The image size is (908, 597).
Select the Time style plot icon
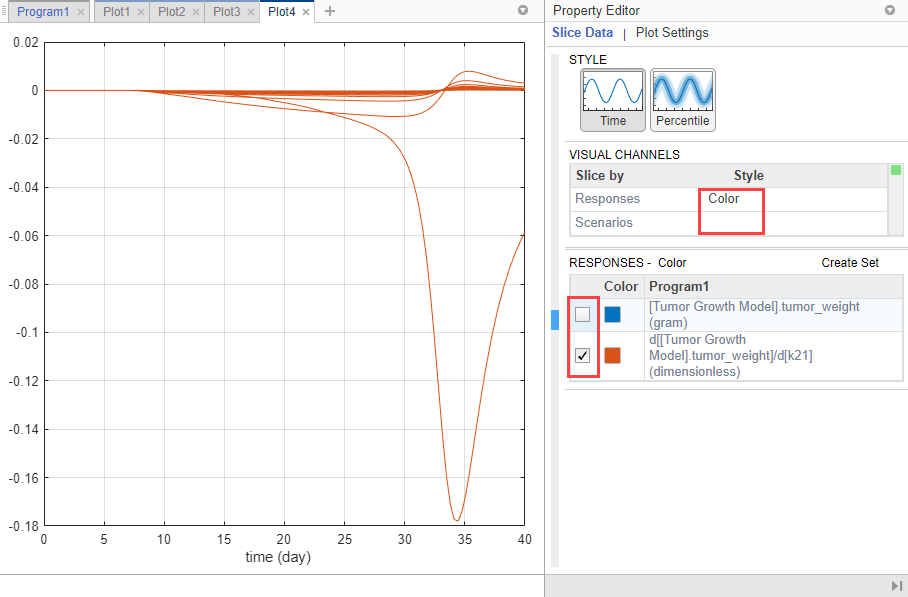(x=613, y=100)
